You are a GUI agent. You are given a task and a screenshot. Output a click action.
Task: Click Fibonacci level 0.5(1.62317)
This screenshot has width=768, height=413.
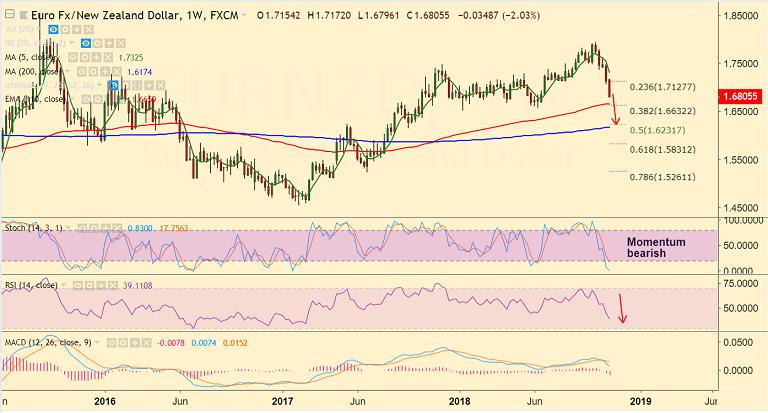pyautogui.click(x=657, y=130)
